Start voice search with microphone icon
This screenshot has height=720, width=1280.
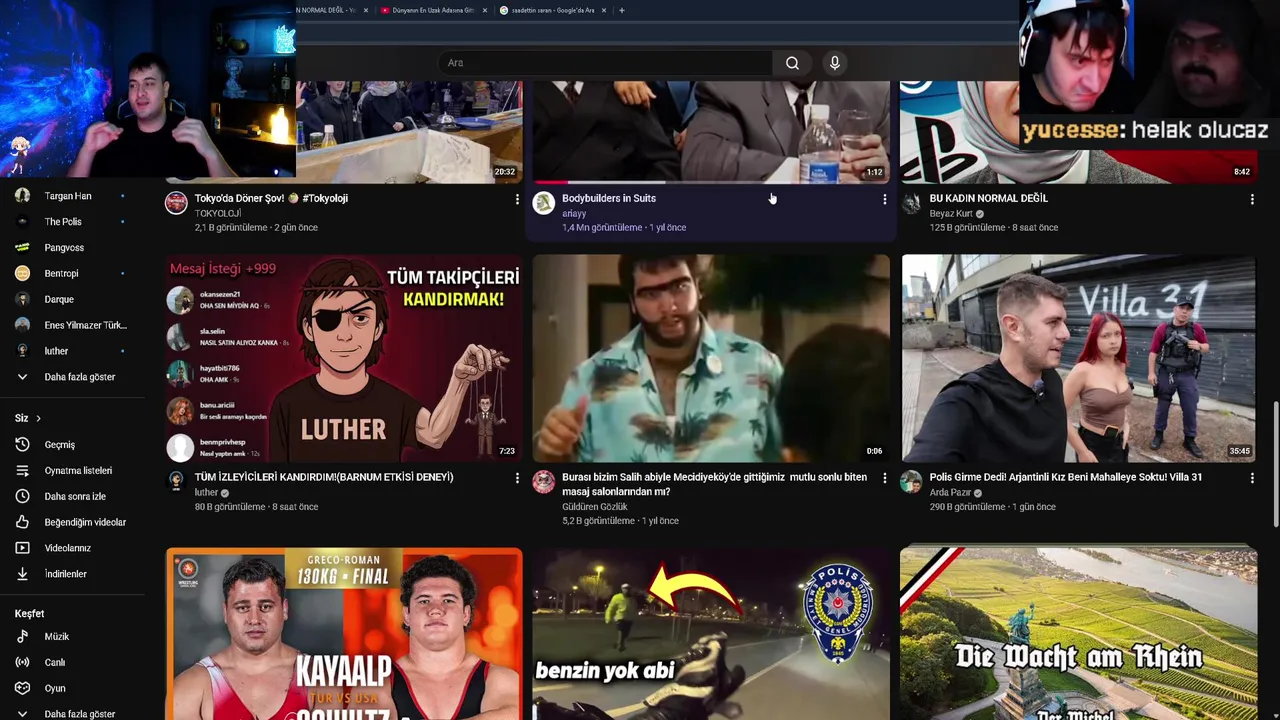pyautogui.click(x=835, y=63)
